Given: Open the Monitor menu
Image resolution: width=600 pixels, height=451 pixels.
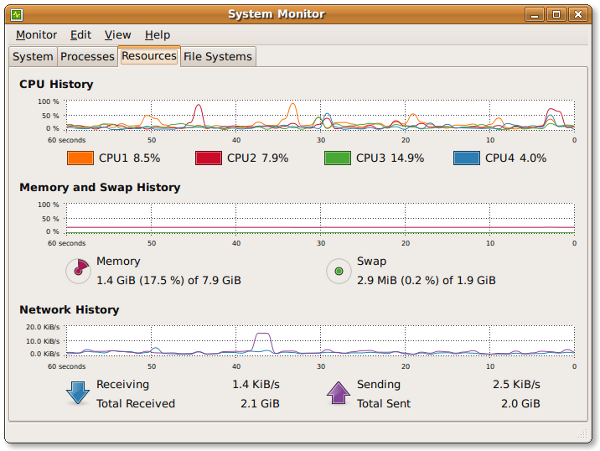Looking at the screenshot, I should pyautogui.click(x=36, y=35).
